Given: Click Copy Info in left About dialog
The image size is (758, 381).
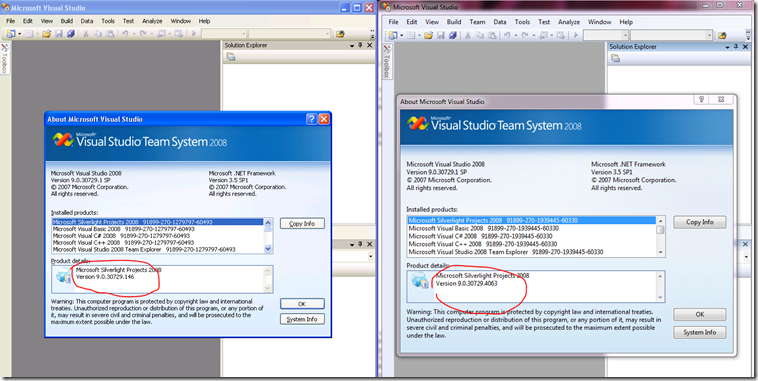Looking at the screenshot, I should point(302,223).
